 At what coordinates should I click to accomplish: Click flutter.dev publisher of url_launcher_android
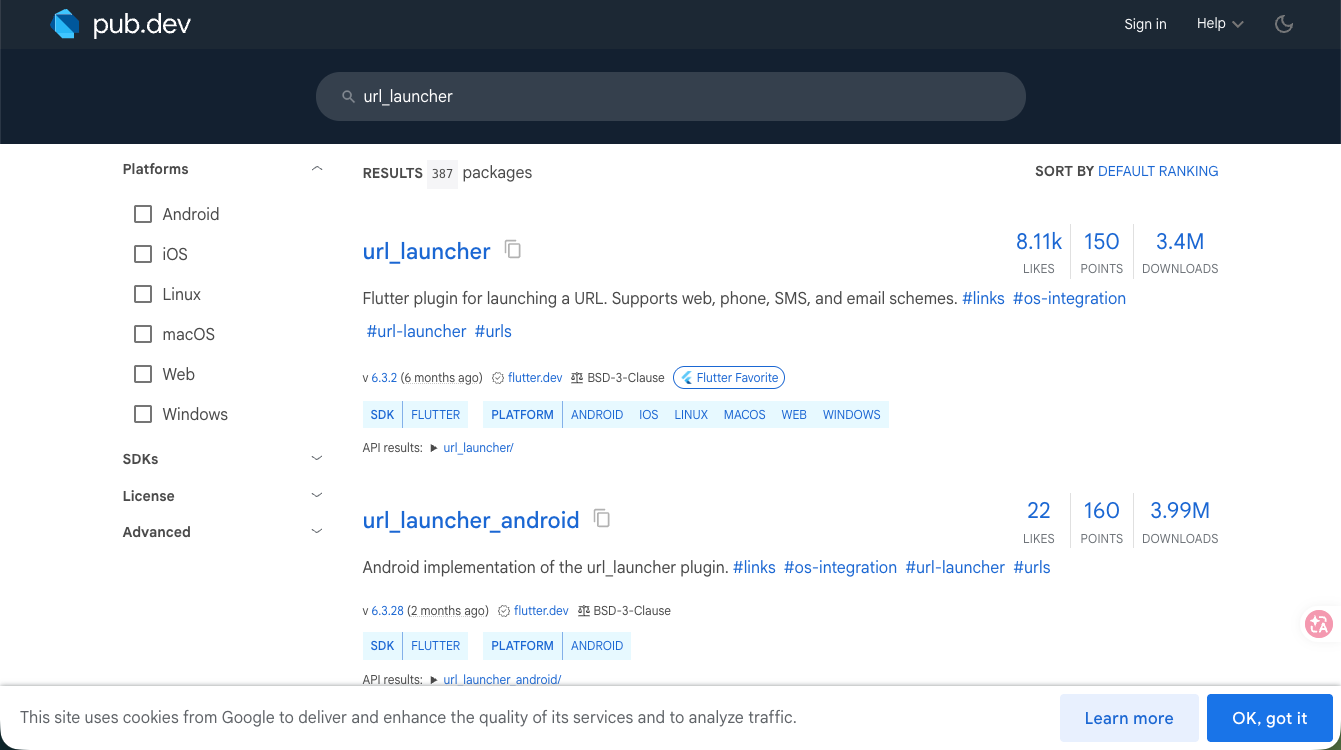pos(541,611)
